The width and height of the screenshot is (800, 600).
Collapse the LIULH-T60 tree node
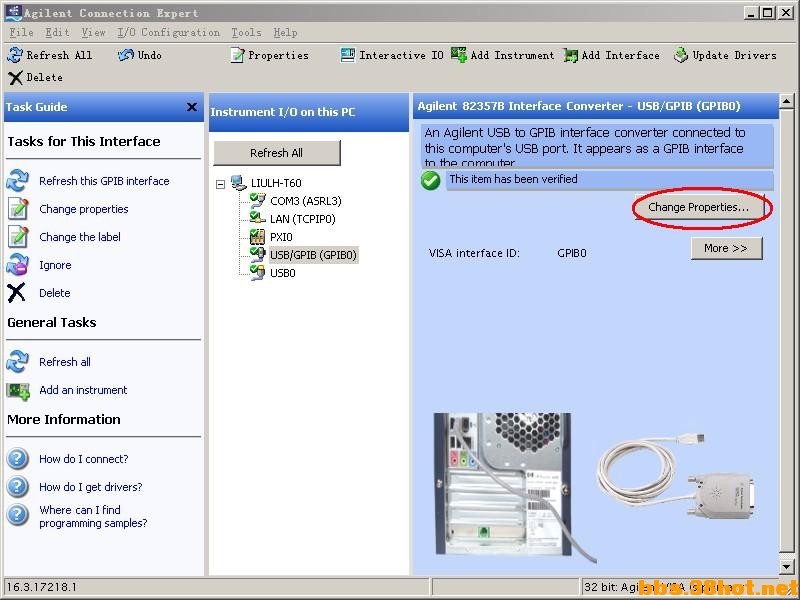point(220,184)
